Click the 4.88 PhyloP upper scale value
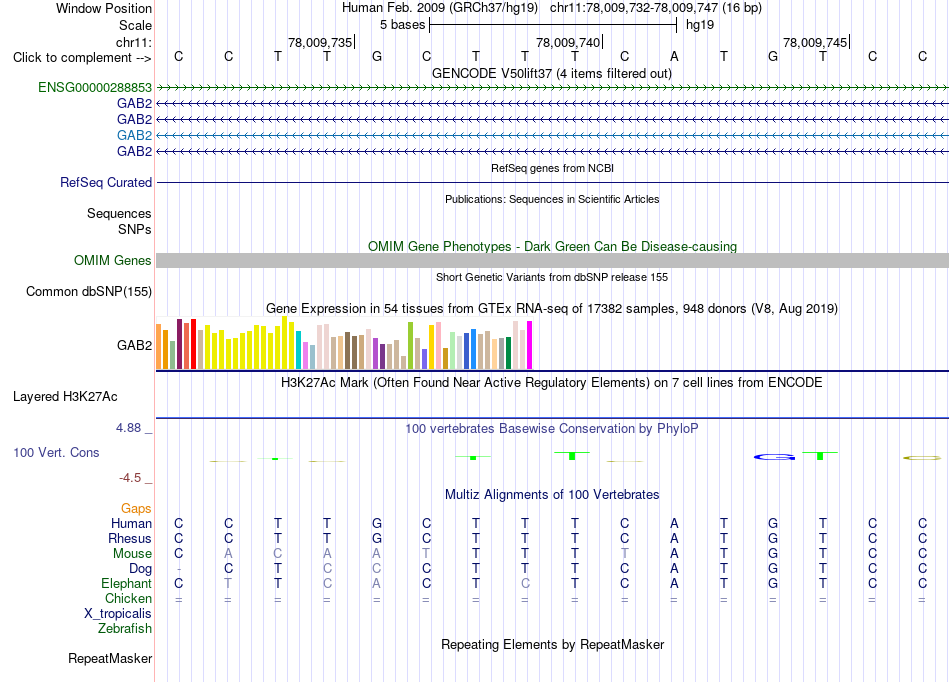 pos(128,428)
